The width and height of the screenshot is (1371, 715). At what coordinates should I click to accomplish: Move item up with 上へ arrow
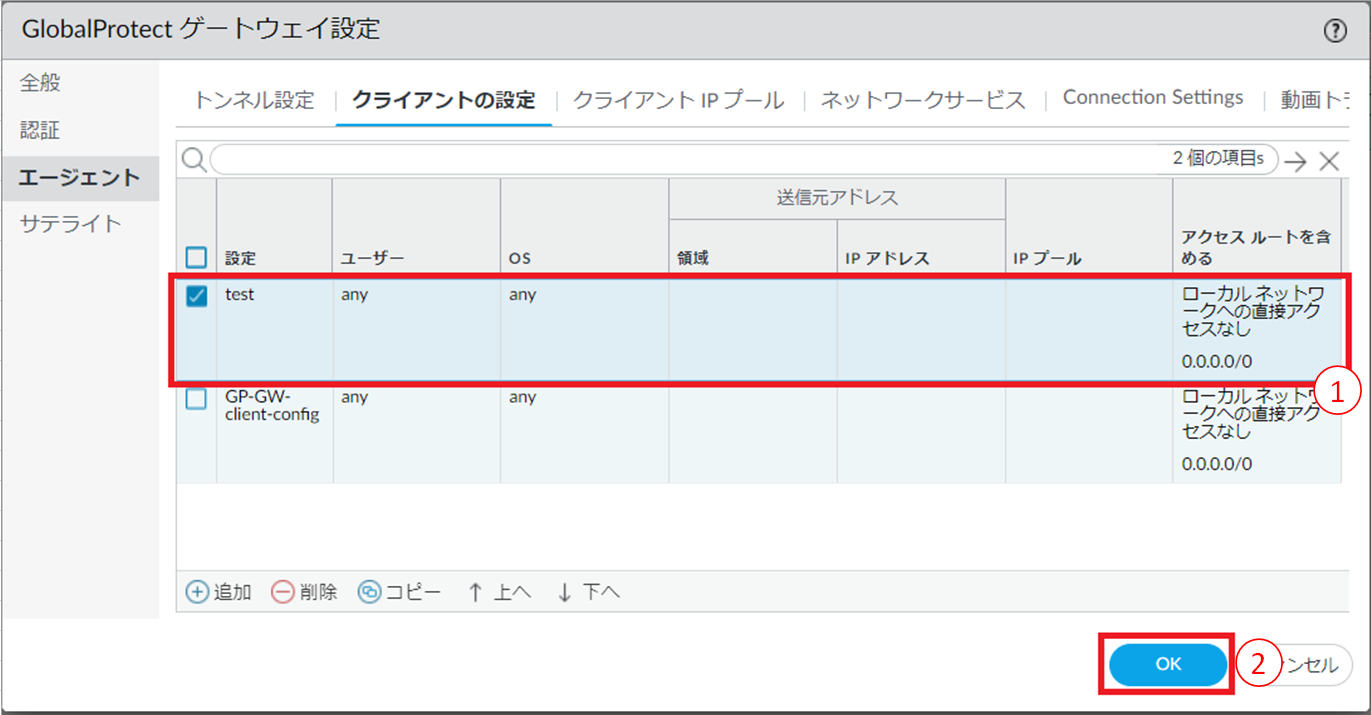click(x=476, y=592)
